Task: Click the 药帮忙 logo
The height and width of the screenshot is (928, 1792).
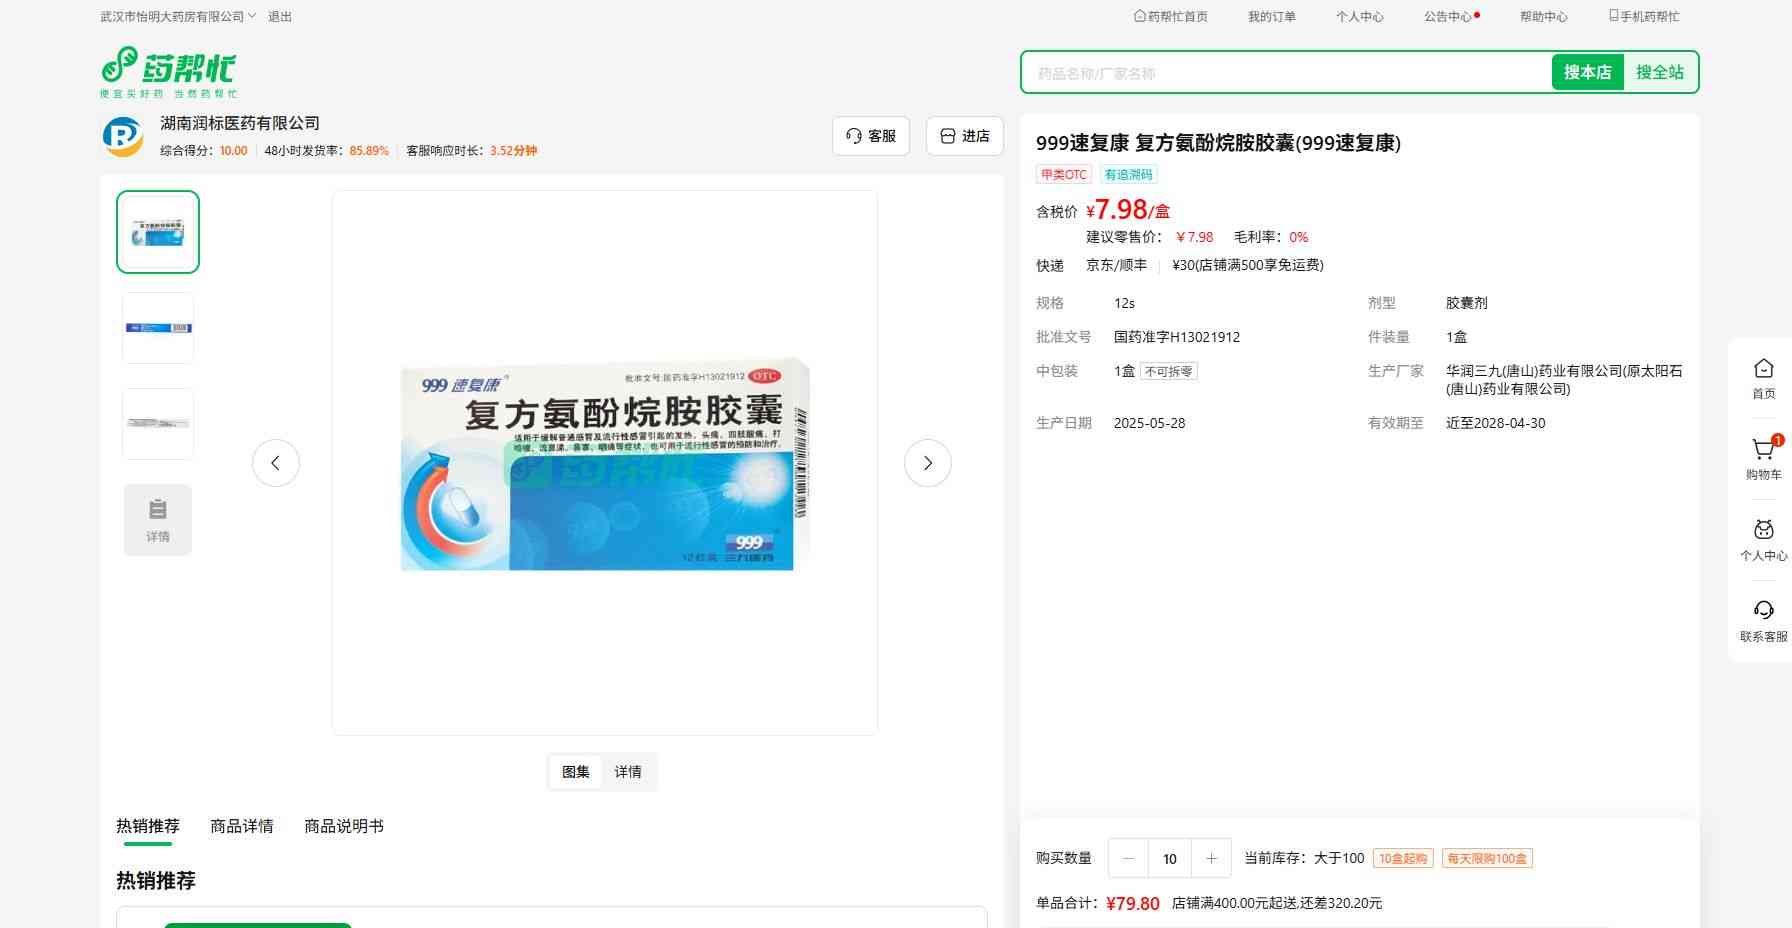Action: [x=168, y=72]
